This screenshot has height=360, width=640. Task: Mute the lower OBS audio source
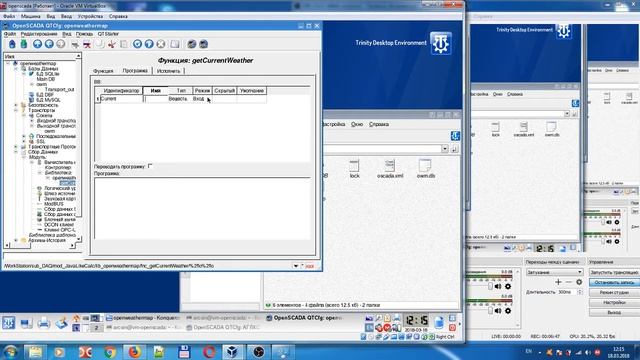(498, 311)
